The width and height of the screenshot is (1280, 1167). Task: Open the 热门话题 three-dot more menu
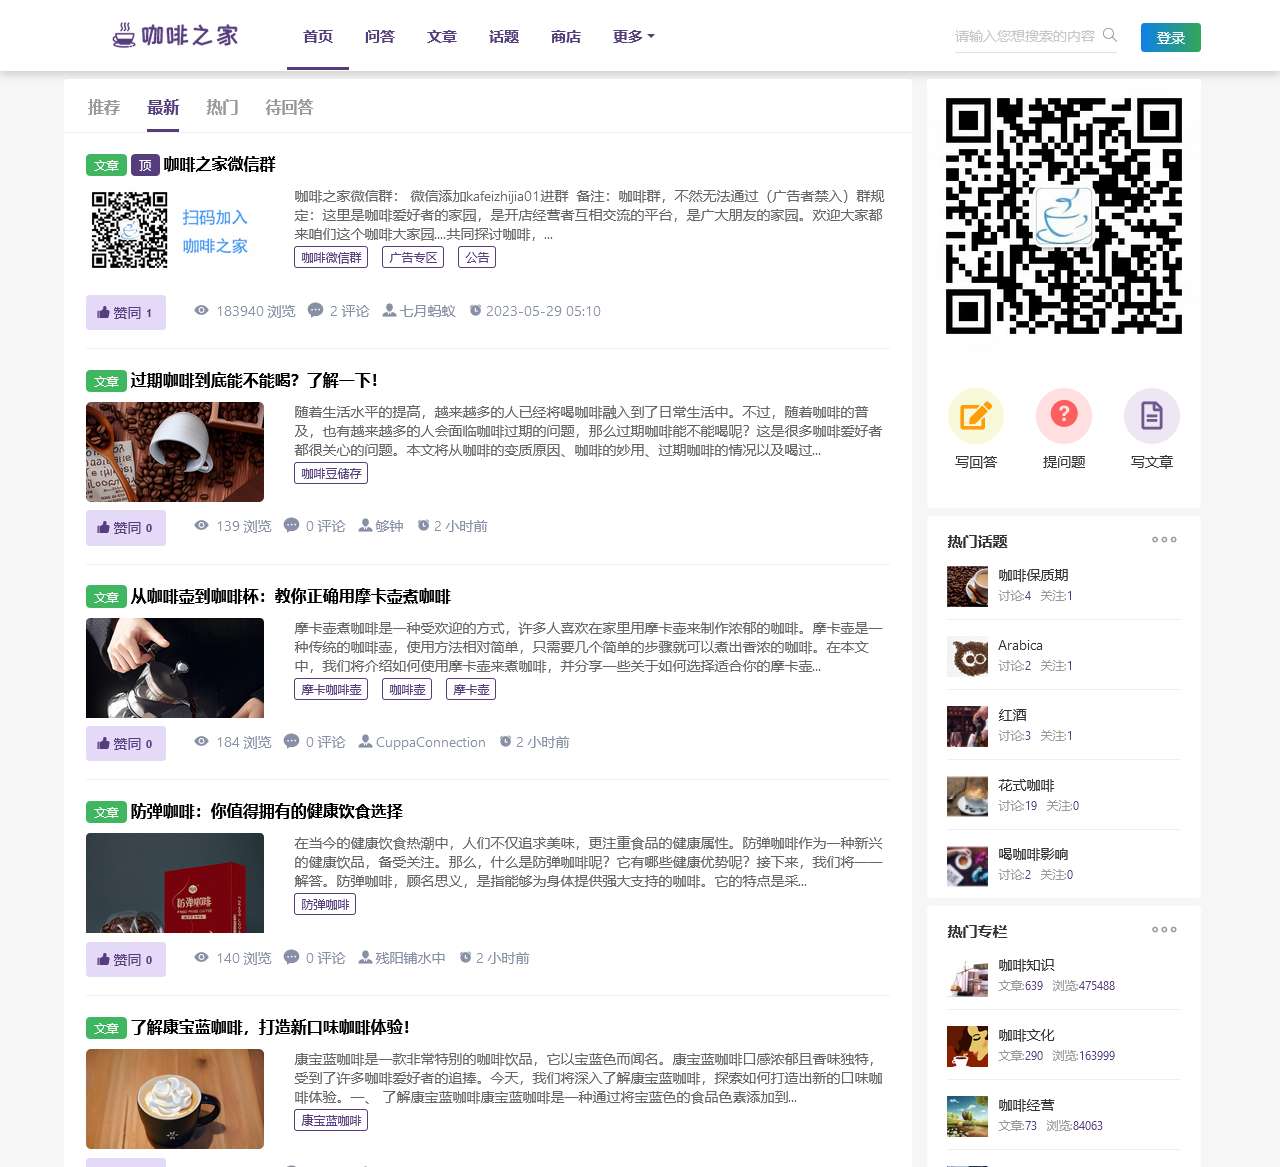1164,540
